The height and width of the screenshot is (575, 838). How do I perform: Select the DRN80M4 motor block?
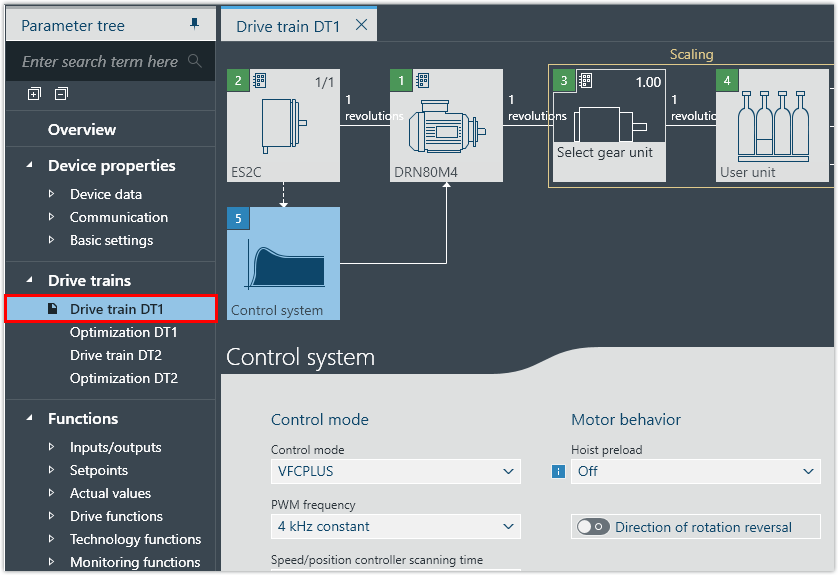[446, 124]
